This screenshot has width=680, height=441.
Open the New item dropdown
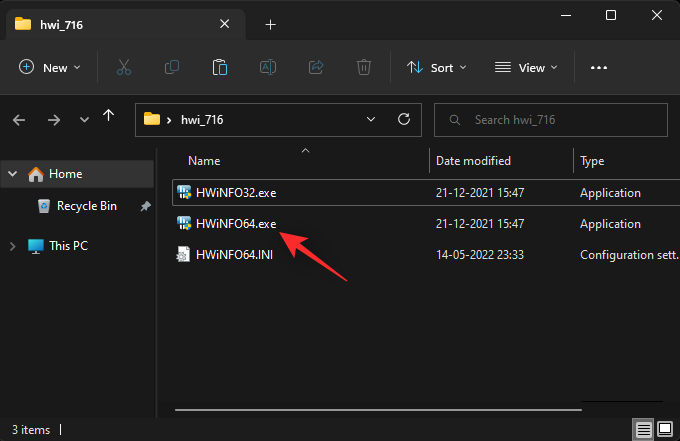coord(50,68)
